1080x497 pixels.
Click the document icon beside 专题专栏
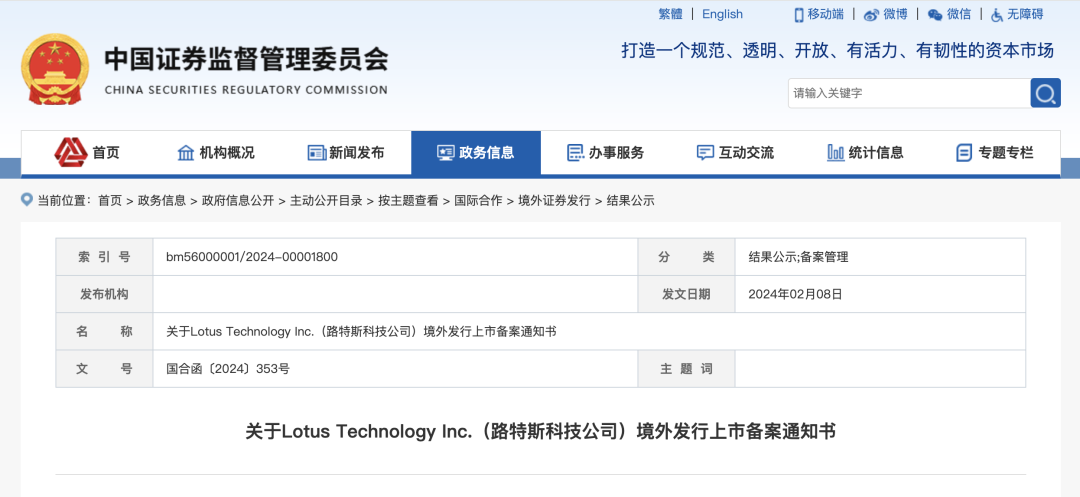(964, 153)
